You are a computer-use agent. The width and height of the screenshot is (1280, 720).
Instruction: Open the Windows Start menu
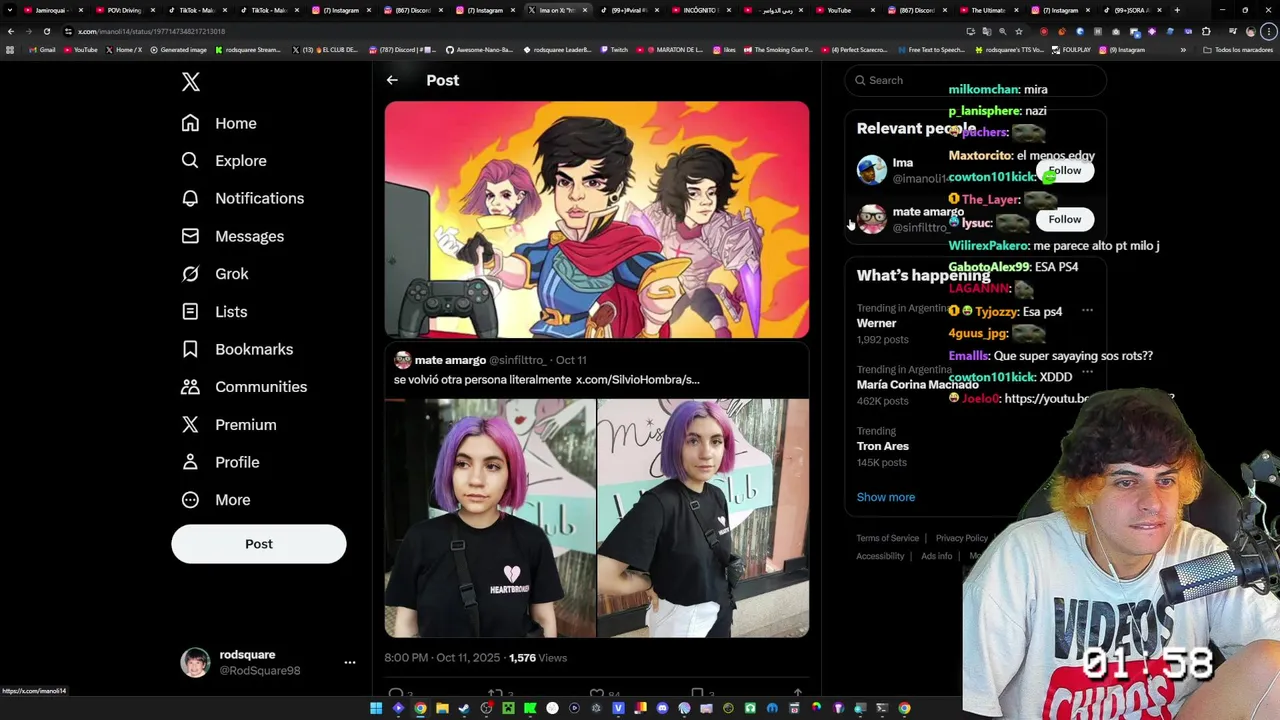(x=376, y=708)
